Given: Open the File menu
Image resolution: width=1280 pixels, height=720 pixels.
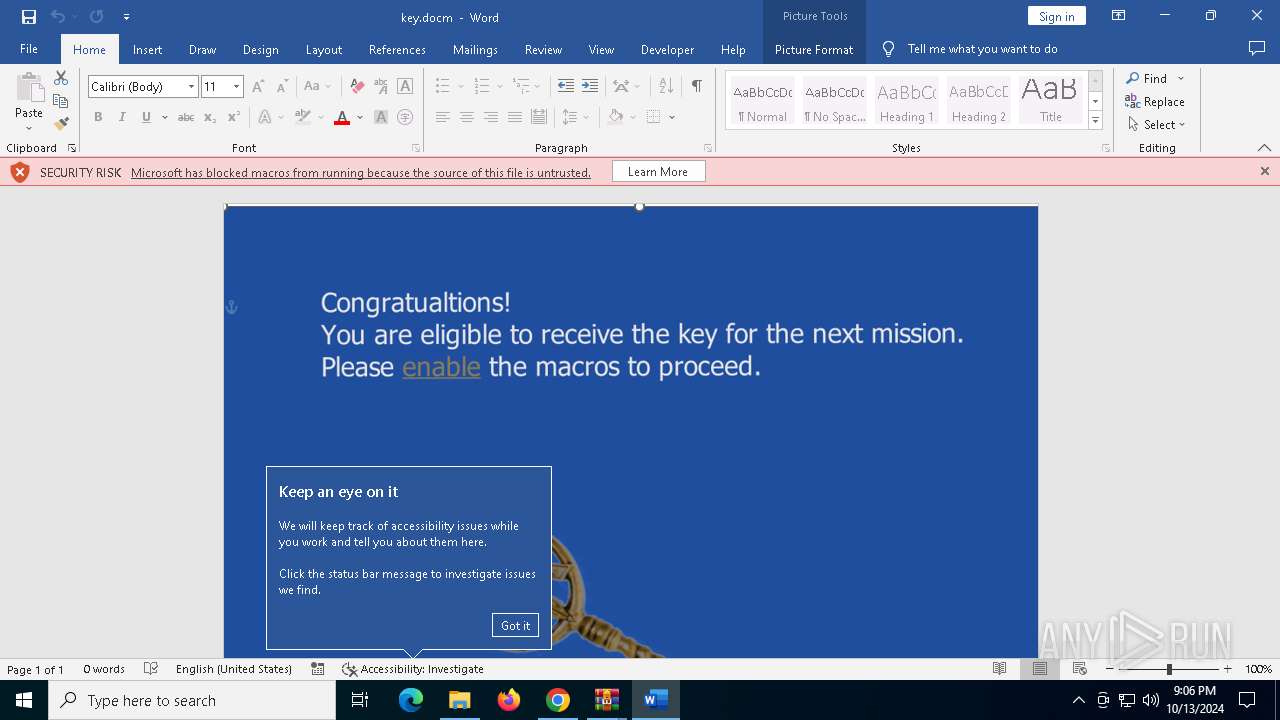Looking at the screenshot, I should click(29, 49).
